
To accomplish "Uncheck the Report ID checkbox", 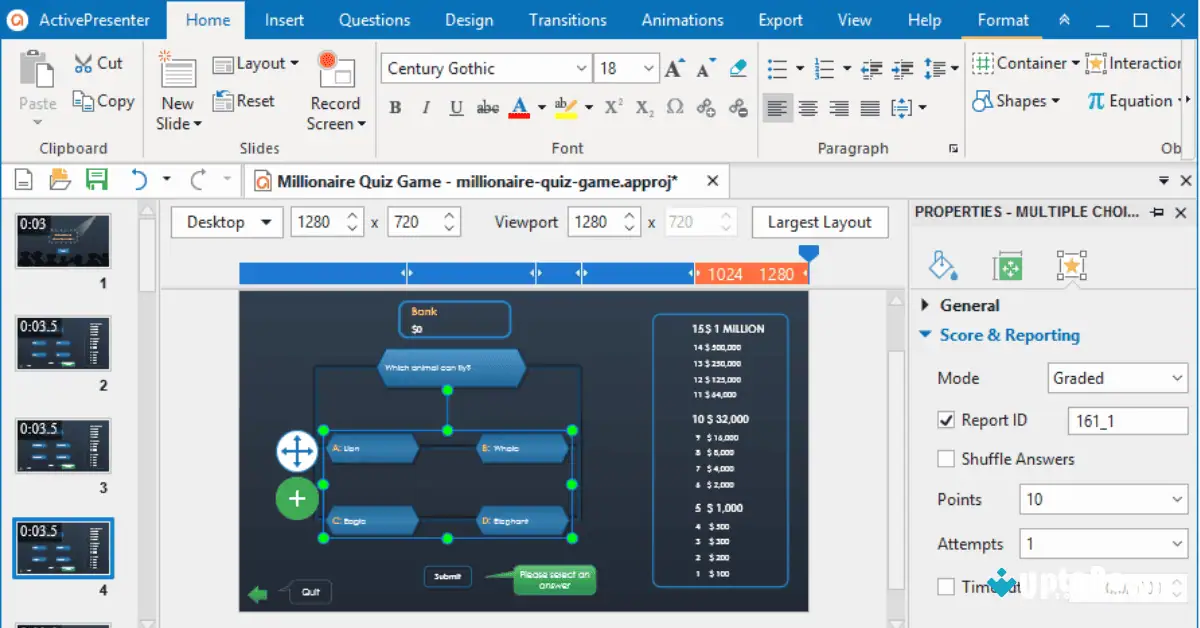I will [x=946, y=419].
